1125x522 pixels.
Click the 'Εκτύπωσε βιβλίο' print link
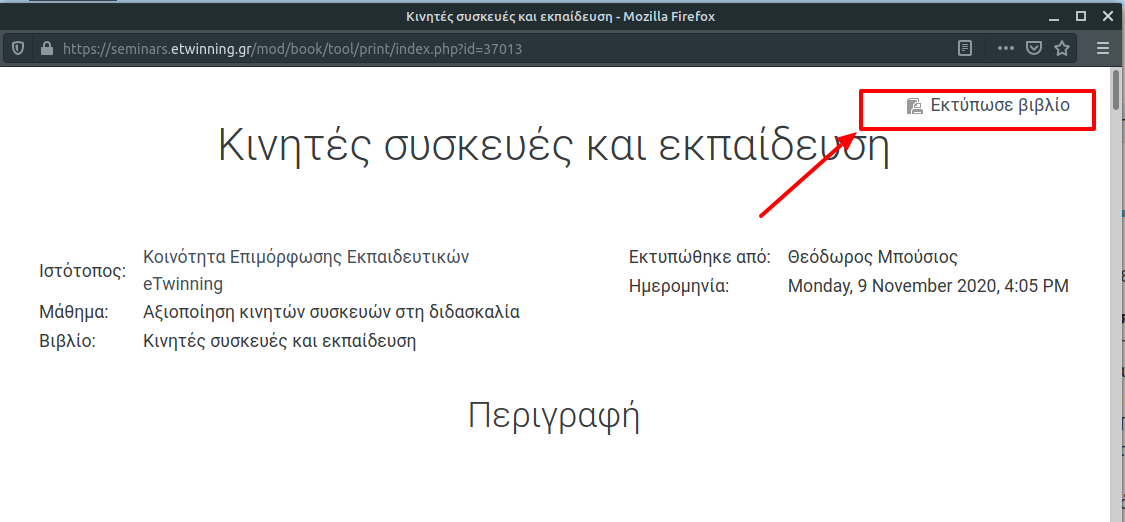pyautogui.click(x=1000, y=105)
